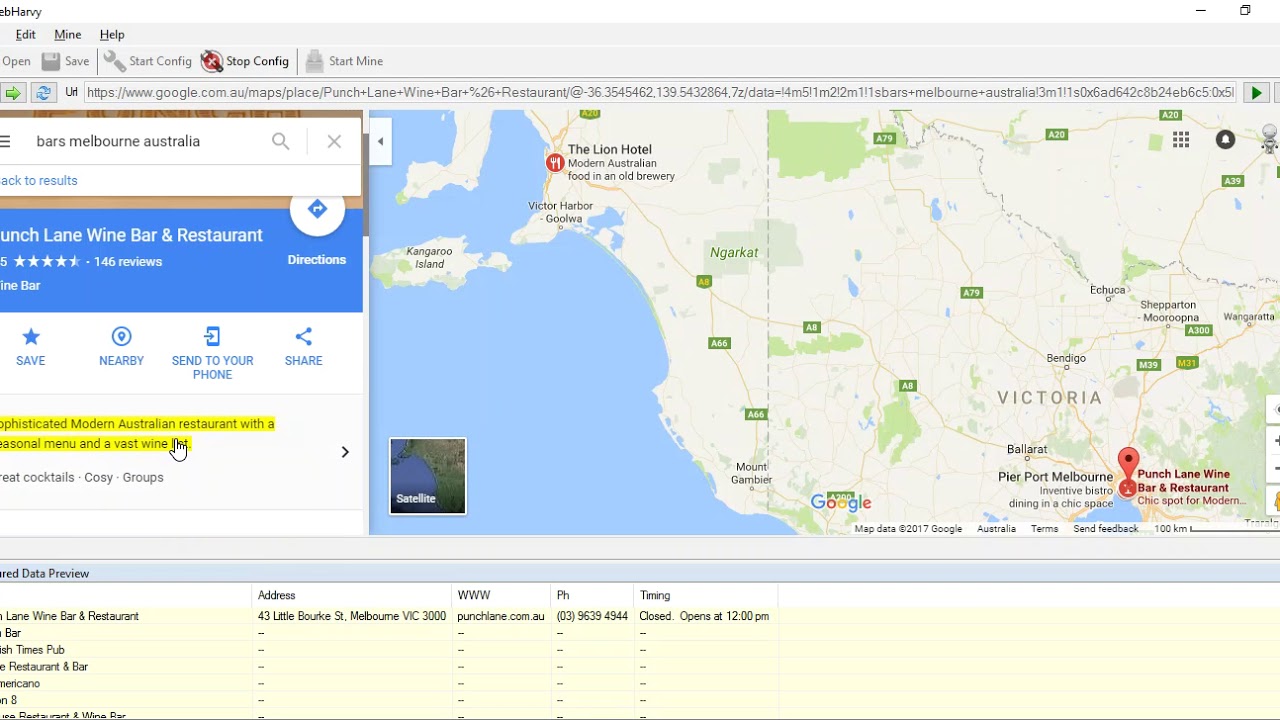The image size is (1280, 720).
Task: Click the Terms link on the map
Action: tap(1044, 529)
